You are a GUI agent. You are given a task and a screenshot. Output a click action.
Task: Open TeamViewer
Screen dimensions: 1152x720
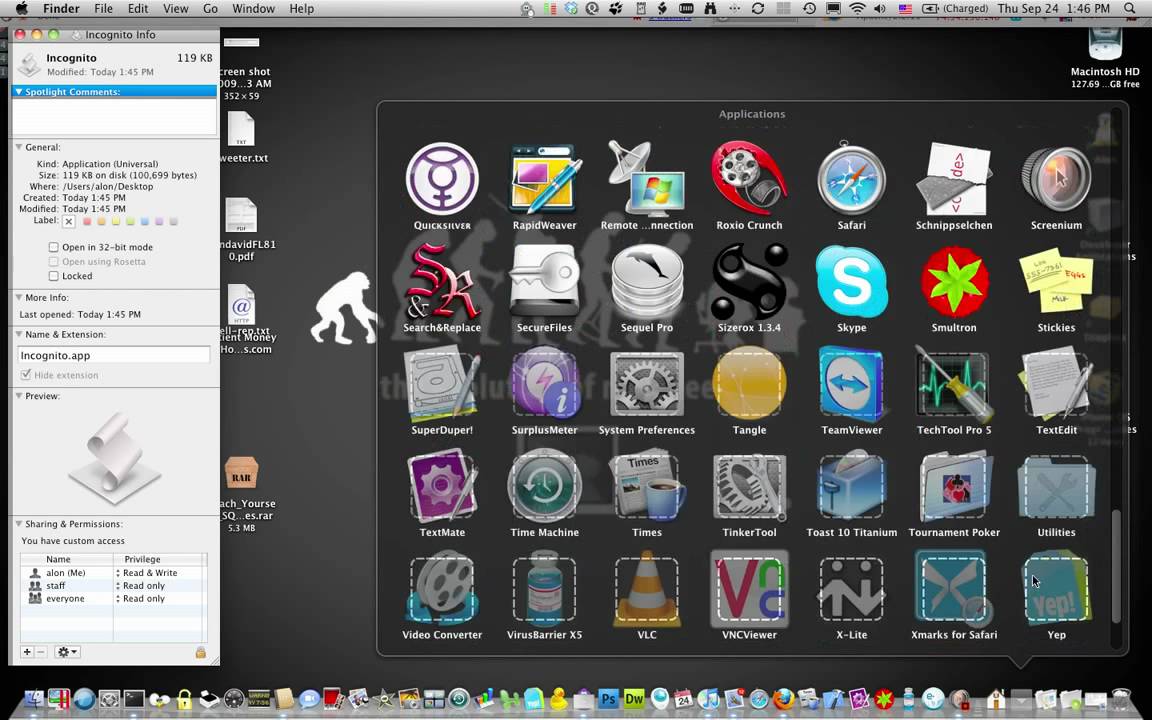click(x=852, y=384)
